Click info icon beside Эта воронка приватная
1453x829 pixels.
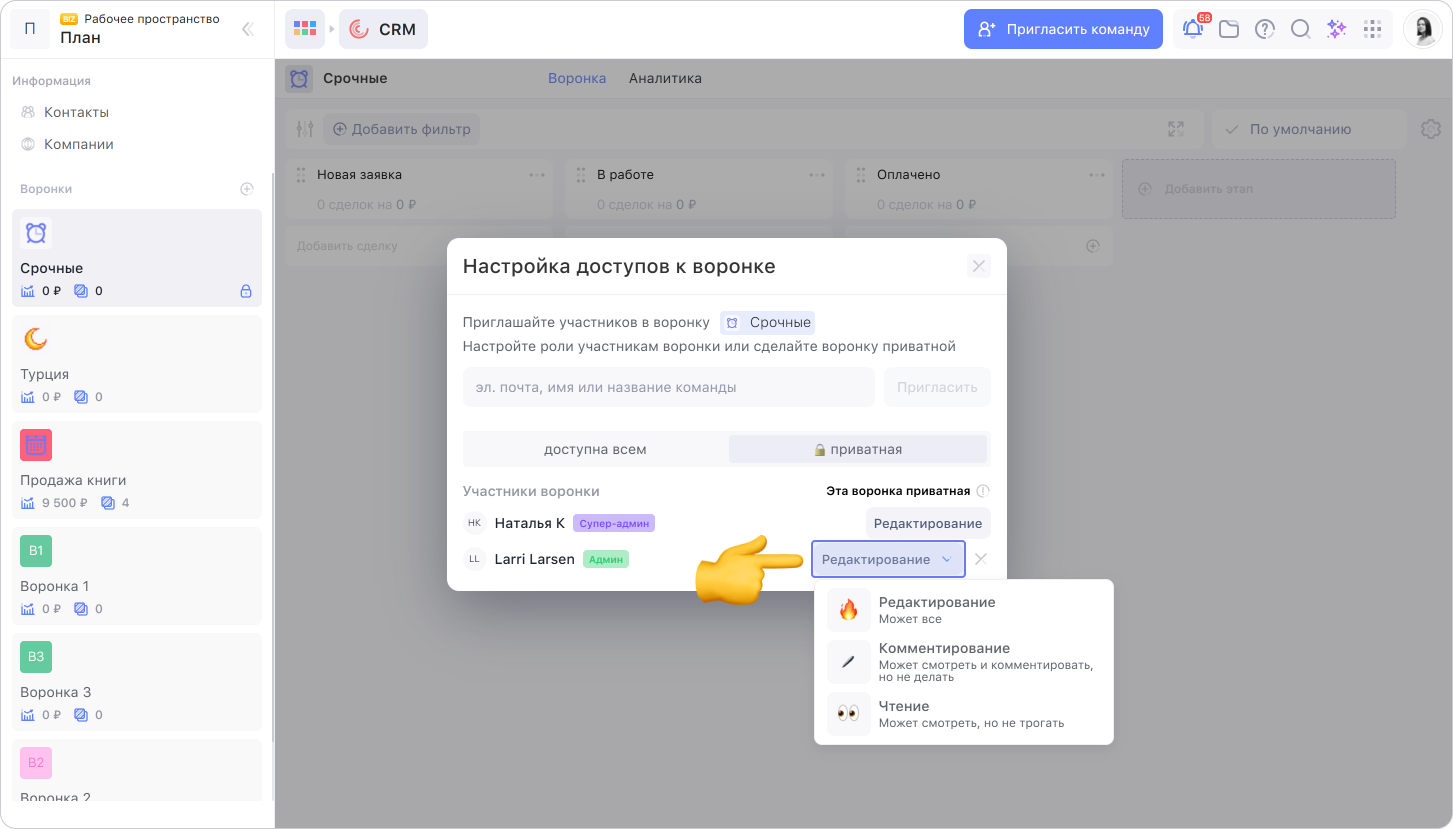983,491
